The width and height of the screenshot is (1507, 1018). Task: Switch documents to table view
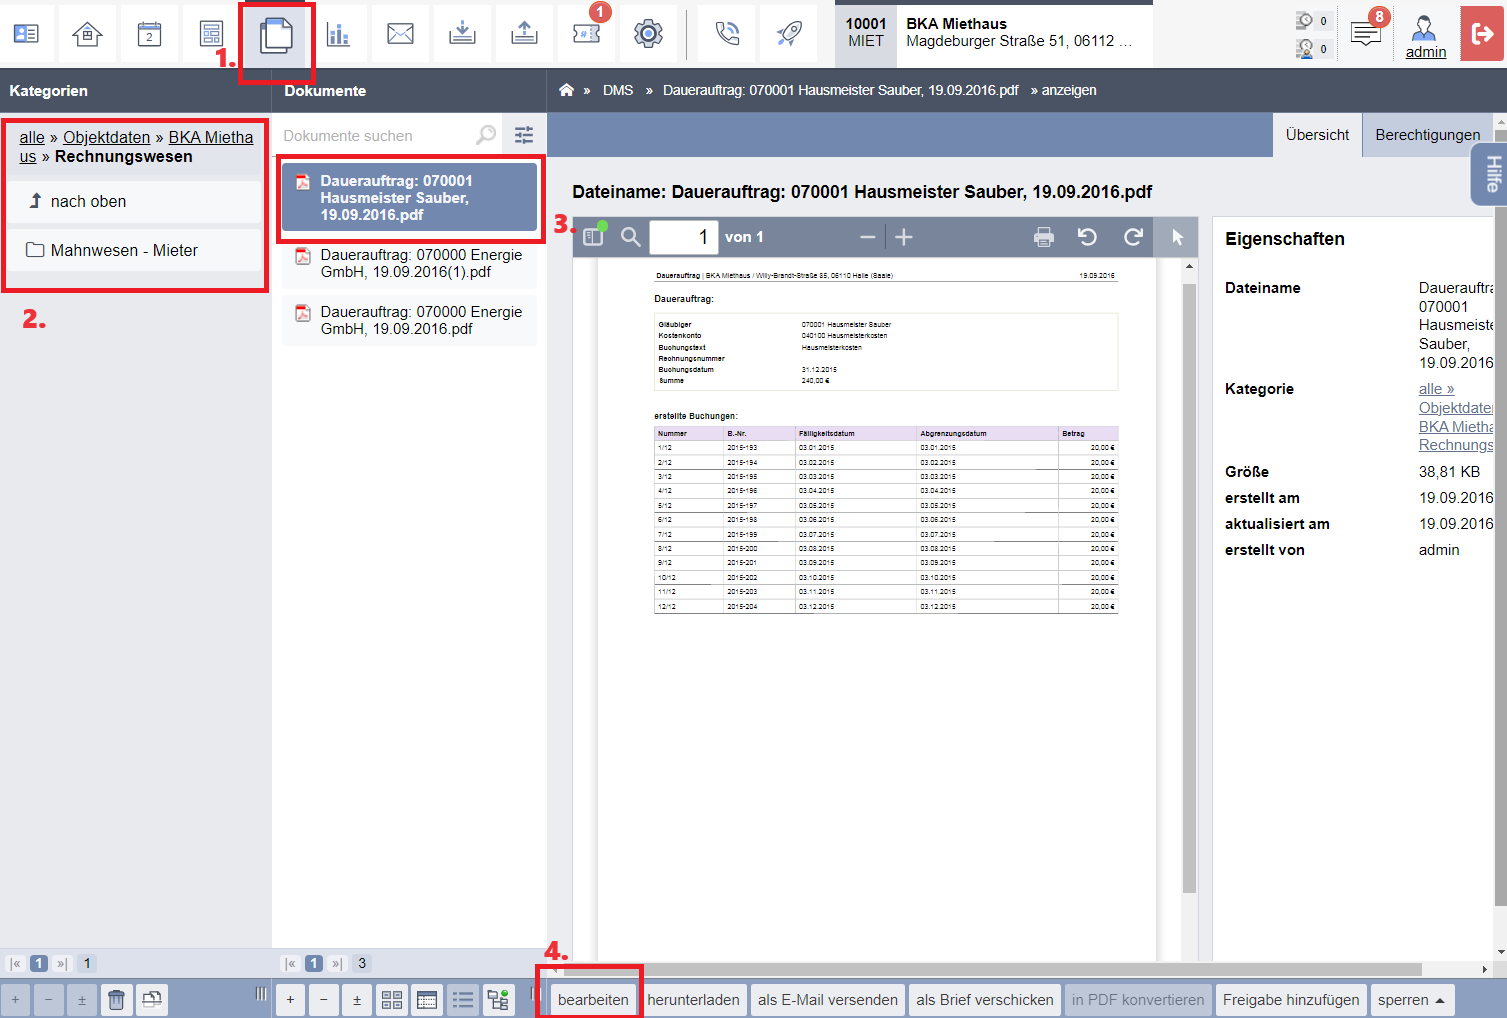coord(427,1000)
